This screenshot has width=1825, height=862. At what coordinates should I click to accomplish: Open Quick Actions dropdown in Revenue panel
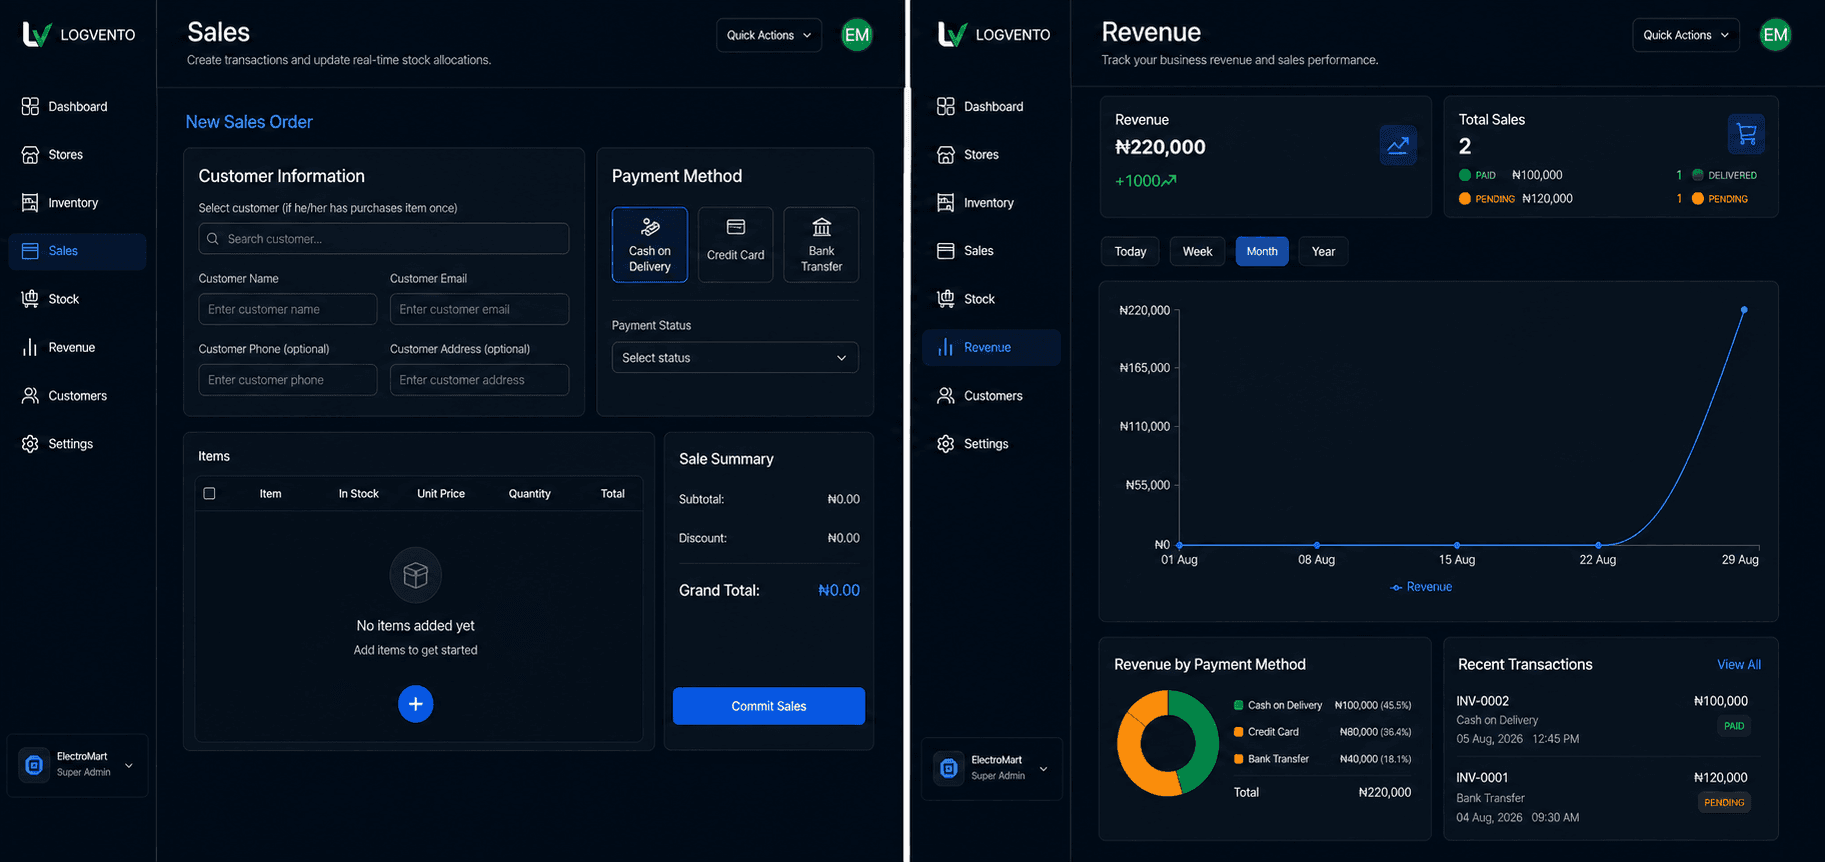[1686, 35]
